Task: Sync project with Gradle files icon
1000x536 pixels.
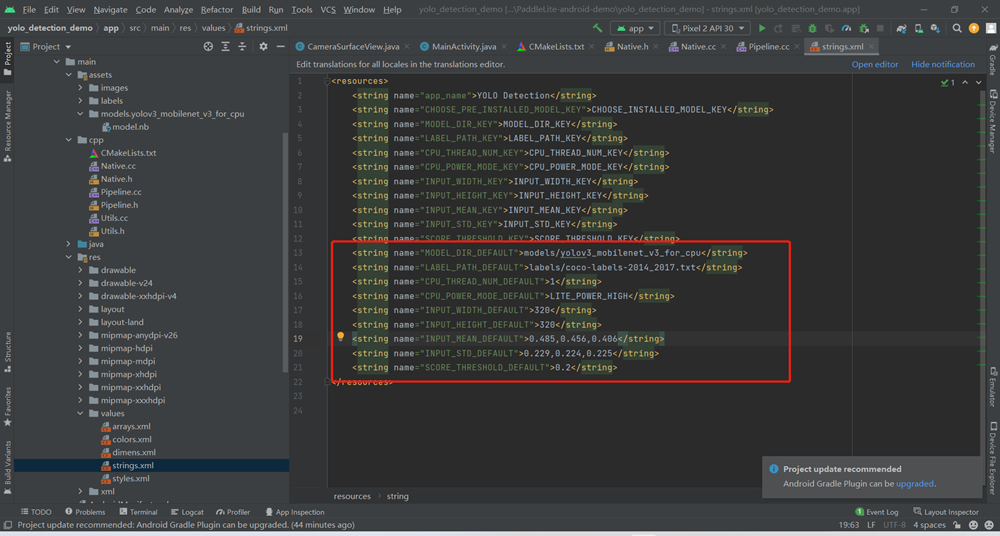Action: (901, 28)
